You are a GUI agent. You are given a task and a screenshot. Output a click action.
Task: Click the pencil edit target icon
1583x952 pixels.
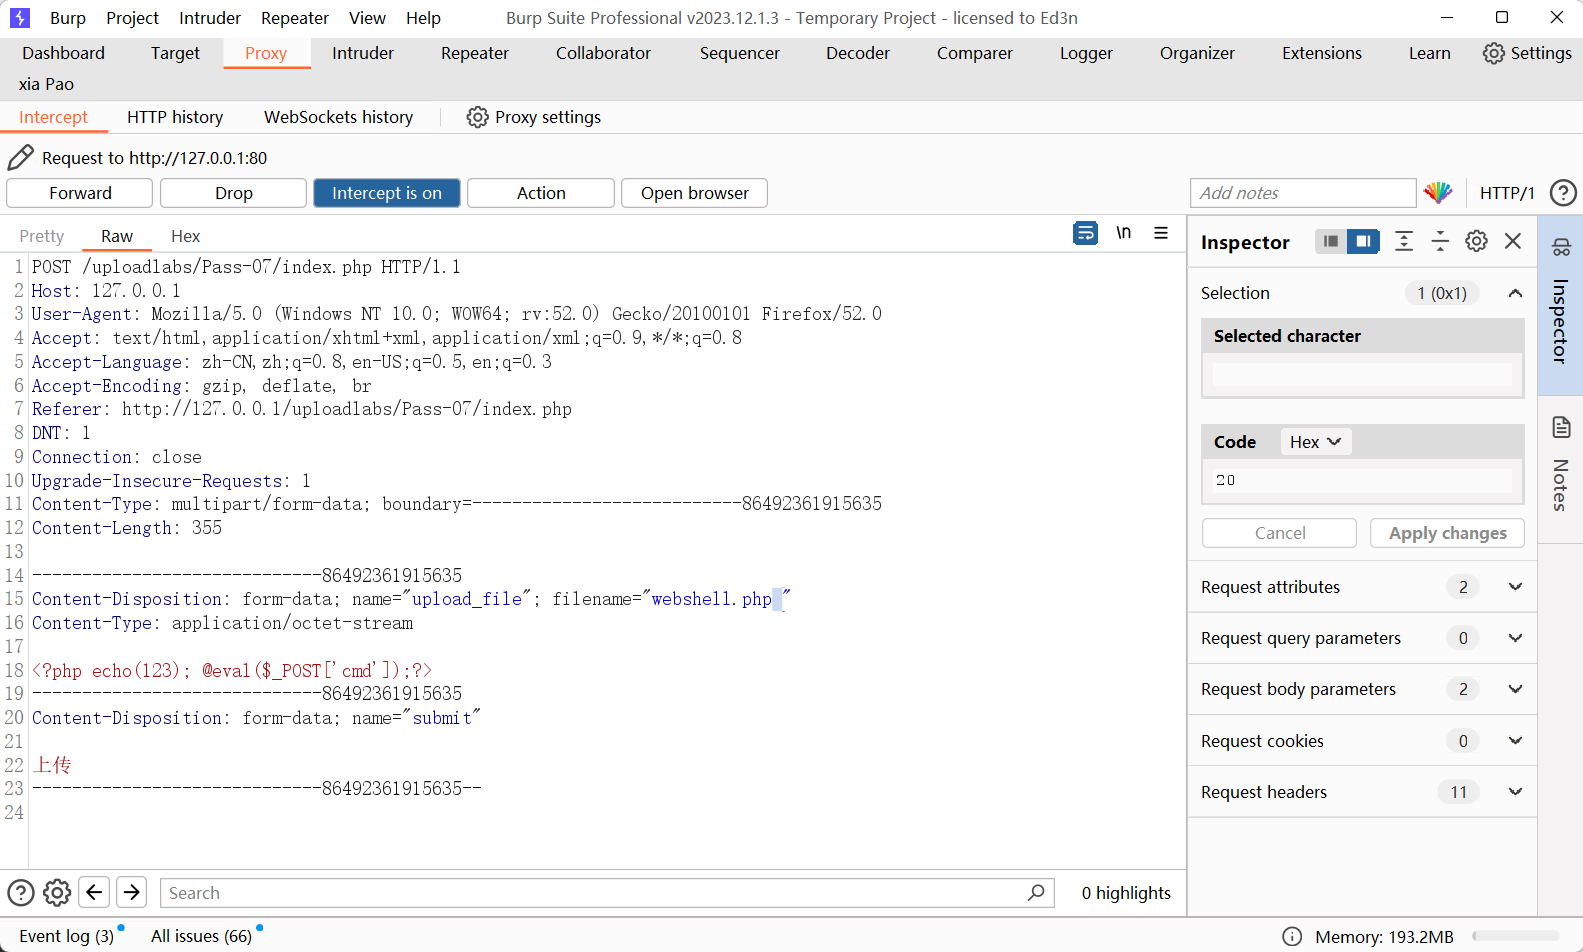tap(20, 157)
